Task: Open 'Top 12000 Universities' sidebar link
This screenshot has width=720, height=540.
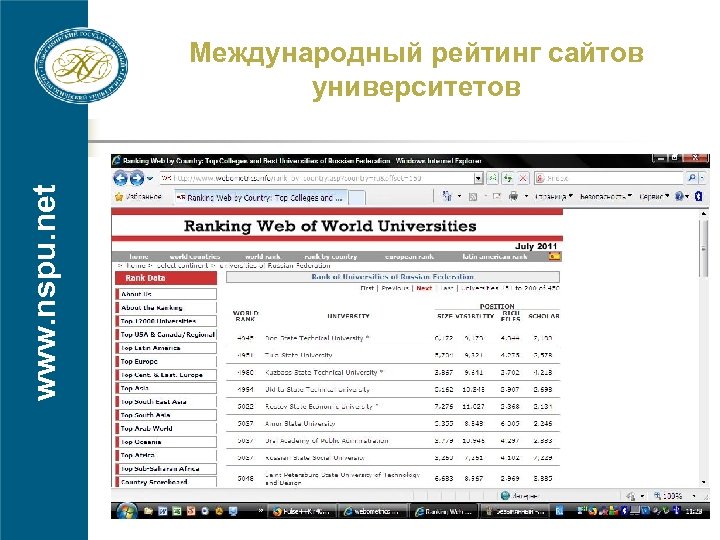Action: click(x=166, y=321)
